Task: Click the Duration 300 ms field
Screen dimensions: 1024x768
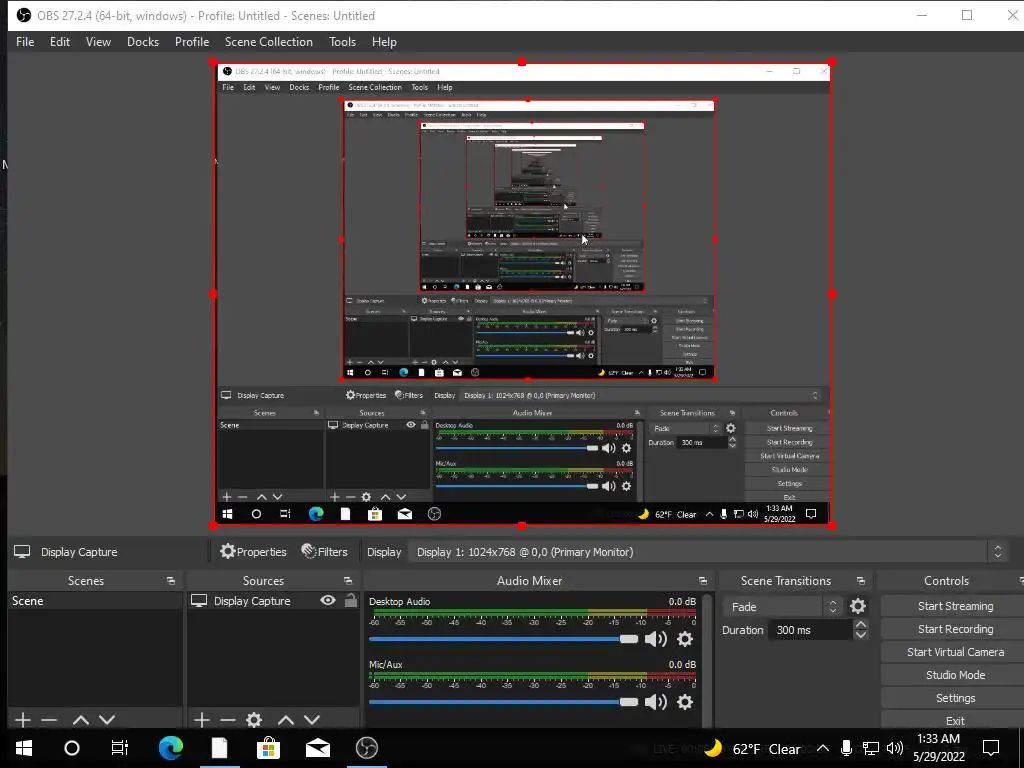Action: (x=810, y=630)
